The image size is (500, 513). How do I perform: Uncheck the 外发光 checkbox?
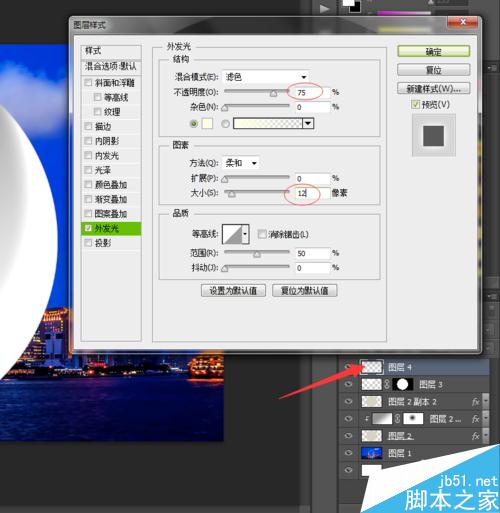tap(88, 228)
